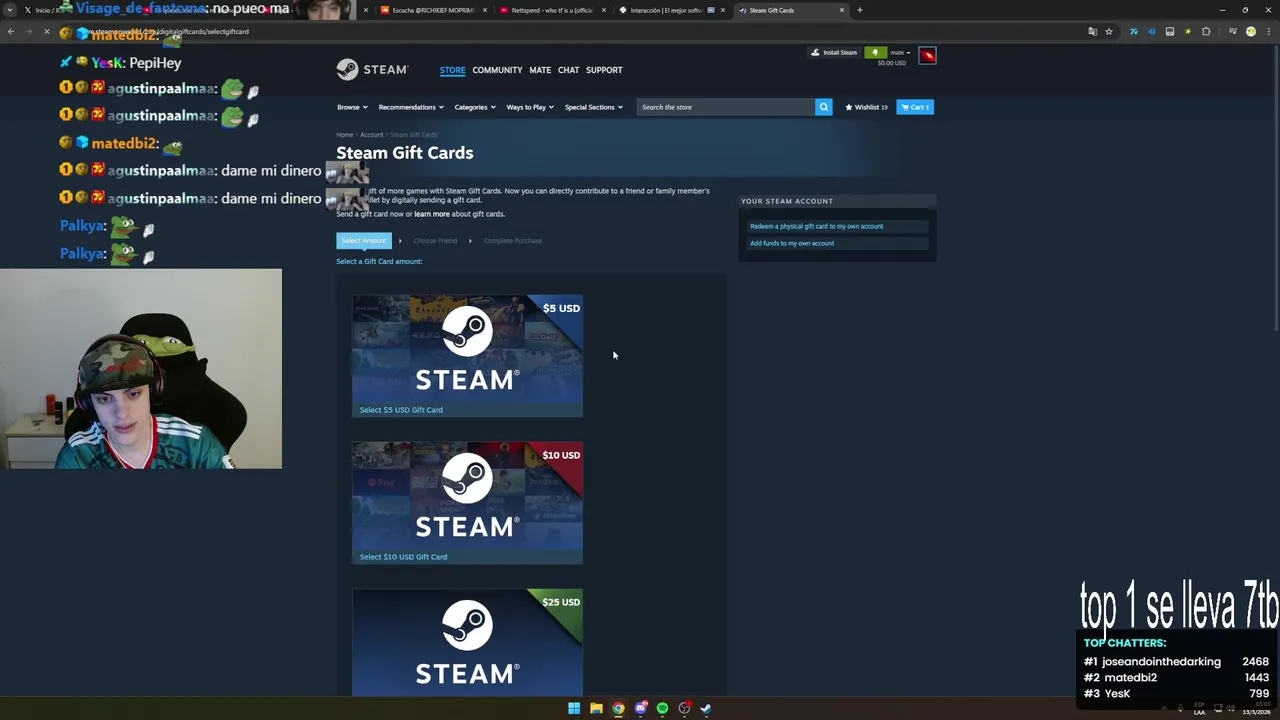Click the $0.00 USD wallet balance
The height and width of the screenshot is (720, 1280).
coord(892,63)
